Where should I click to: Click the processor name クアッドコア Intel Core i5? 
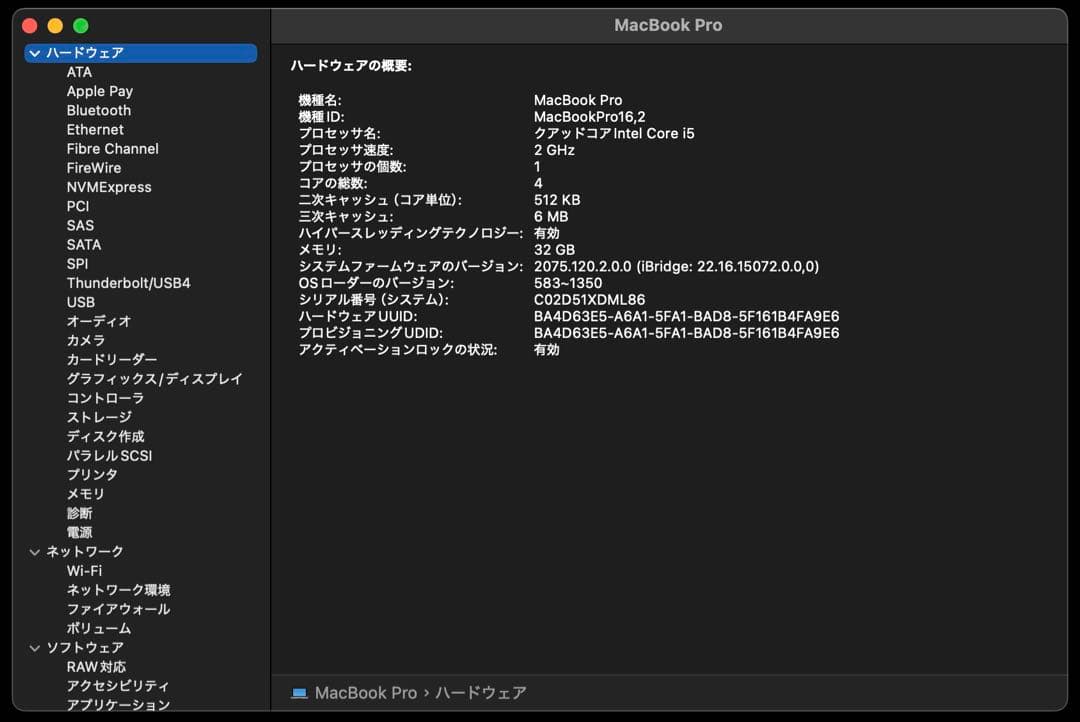[x=614, y=134]
